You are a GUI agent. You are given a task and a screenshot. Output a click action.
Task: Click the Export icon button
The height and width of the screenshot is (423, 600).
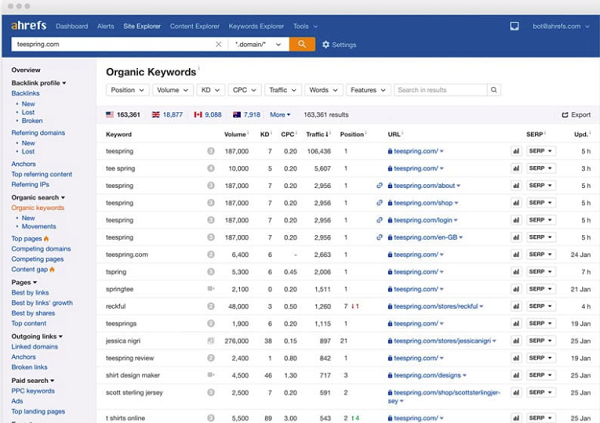576,115
